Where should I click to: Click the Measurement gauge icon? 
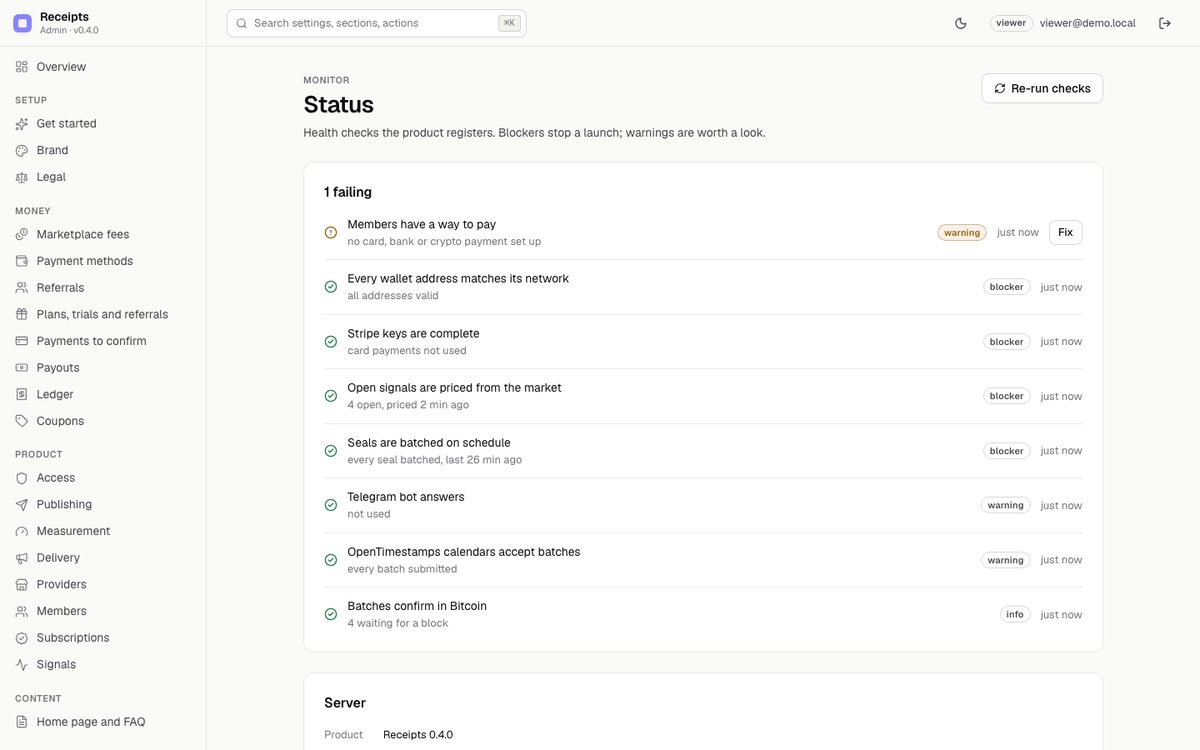pos(22,531)
